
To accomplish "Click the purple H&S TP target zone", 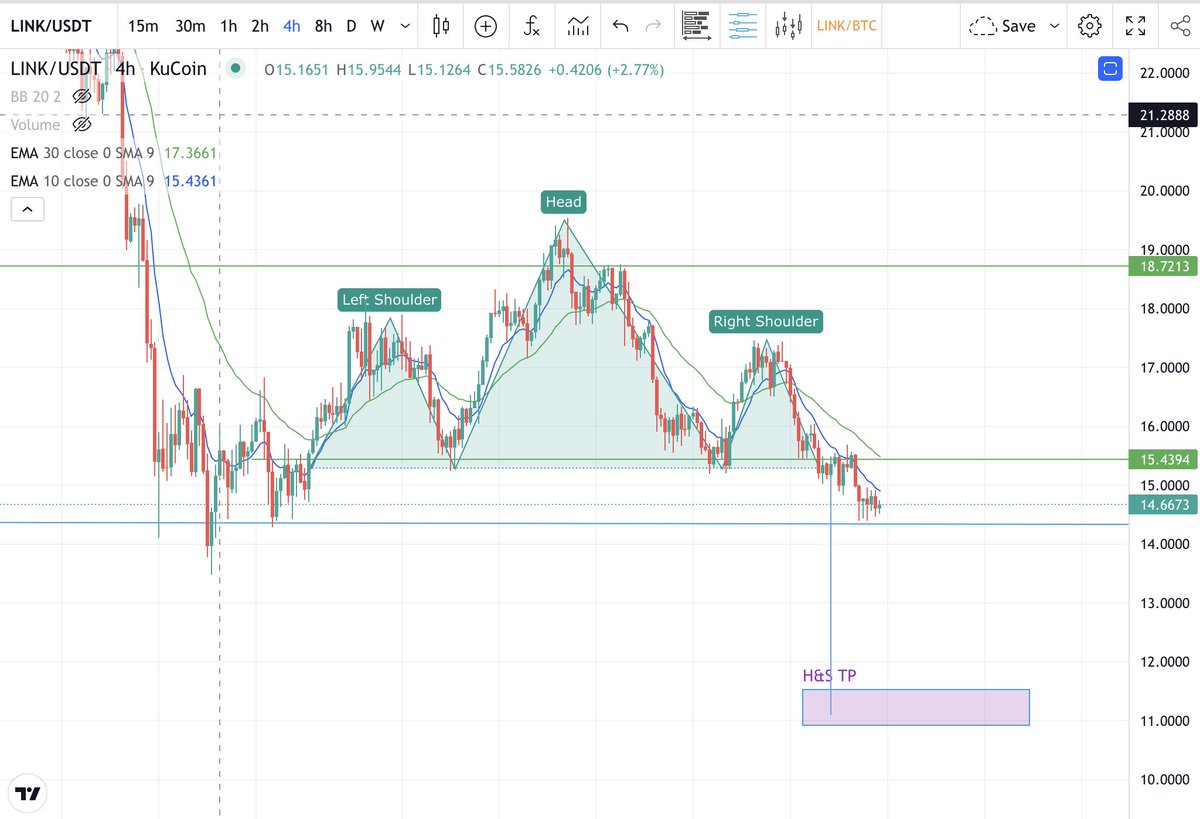I will [915, 707].
